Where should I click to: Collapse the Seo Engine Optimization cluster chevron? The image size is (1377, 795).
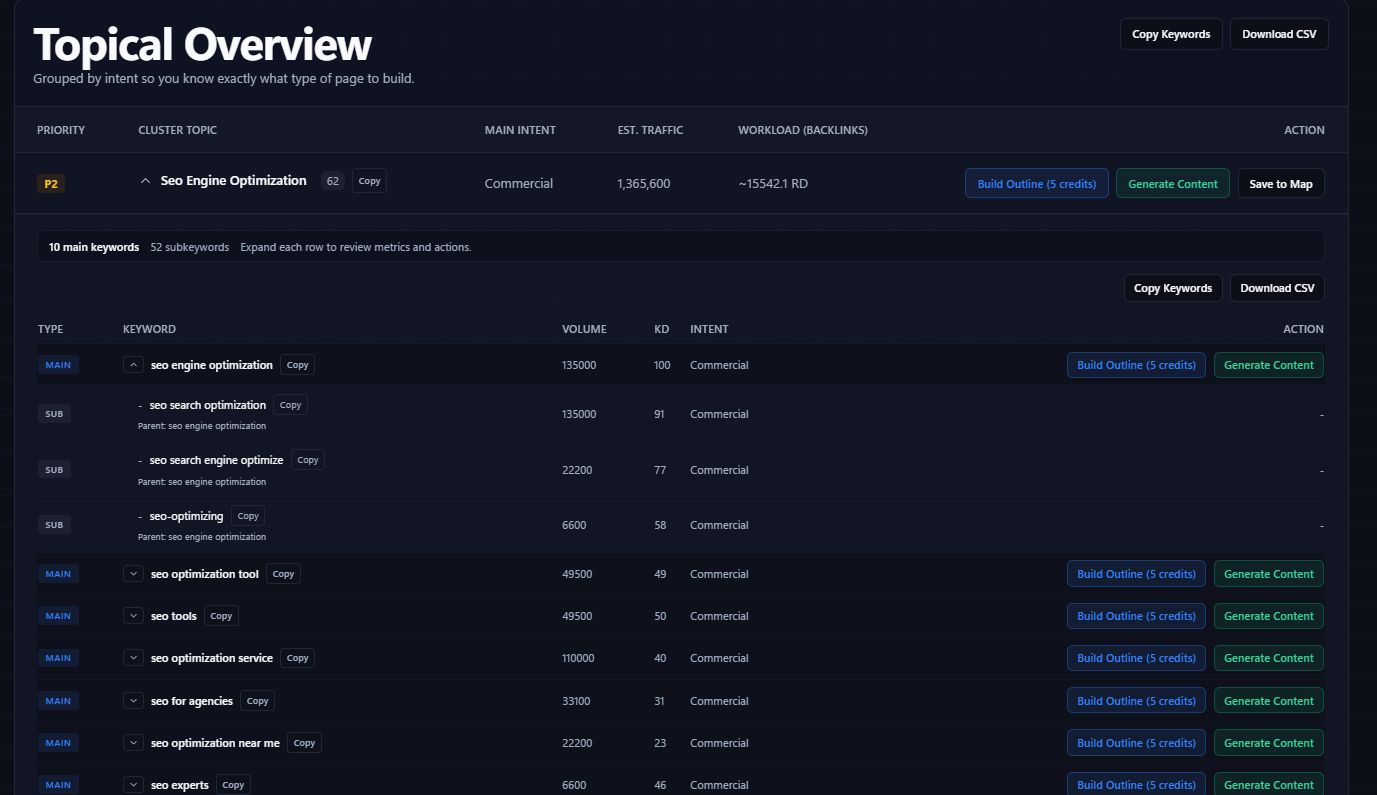pos(145,181)
